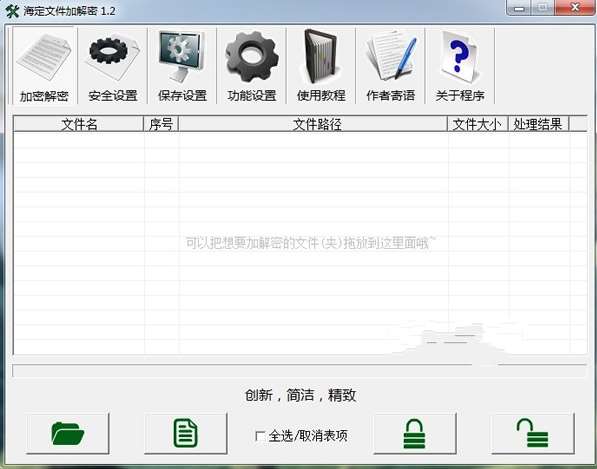Sort by the 文件名 column header
Image resolution: width=597 pixels, height=469 pixels.
click(78, 124)
